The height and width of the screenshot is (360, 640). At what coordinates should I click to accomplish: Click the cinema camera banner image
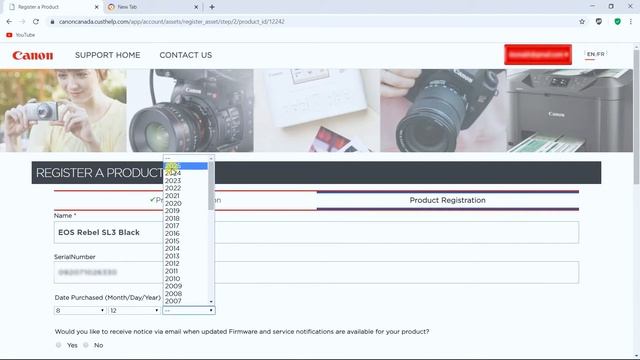pyautogui.click(x=190, y=111)
